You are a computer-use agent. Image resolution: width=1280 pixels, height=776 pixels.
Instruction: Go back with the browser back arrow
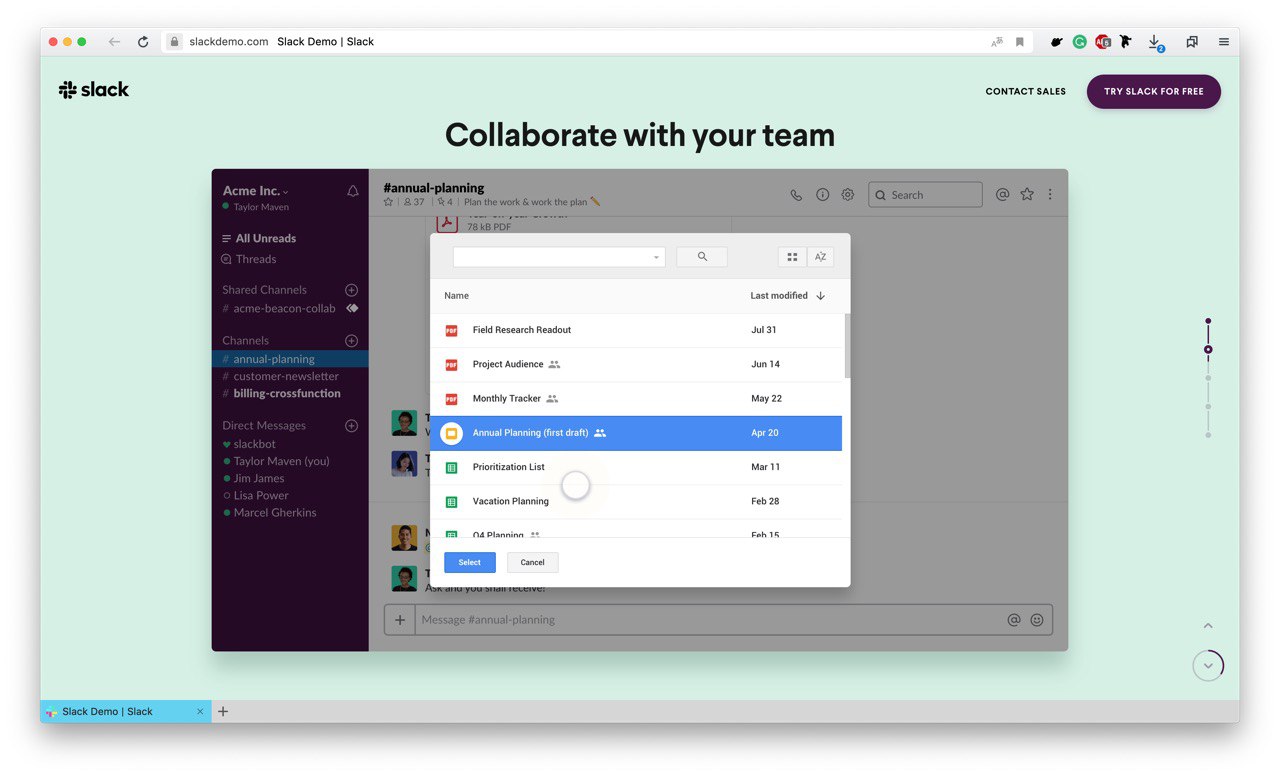point(114,42)
